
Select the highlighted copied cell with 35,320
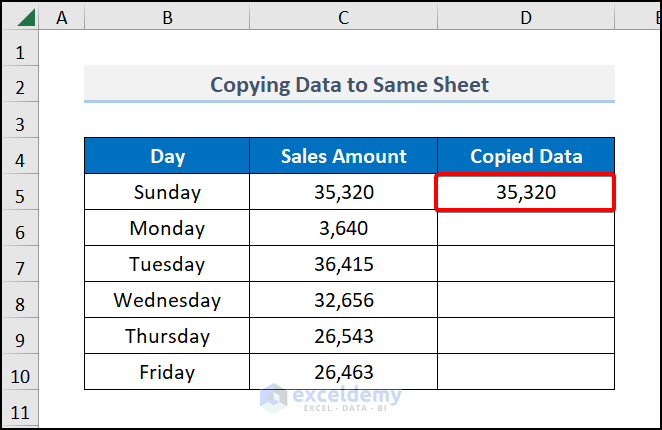coord(526,192)
